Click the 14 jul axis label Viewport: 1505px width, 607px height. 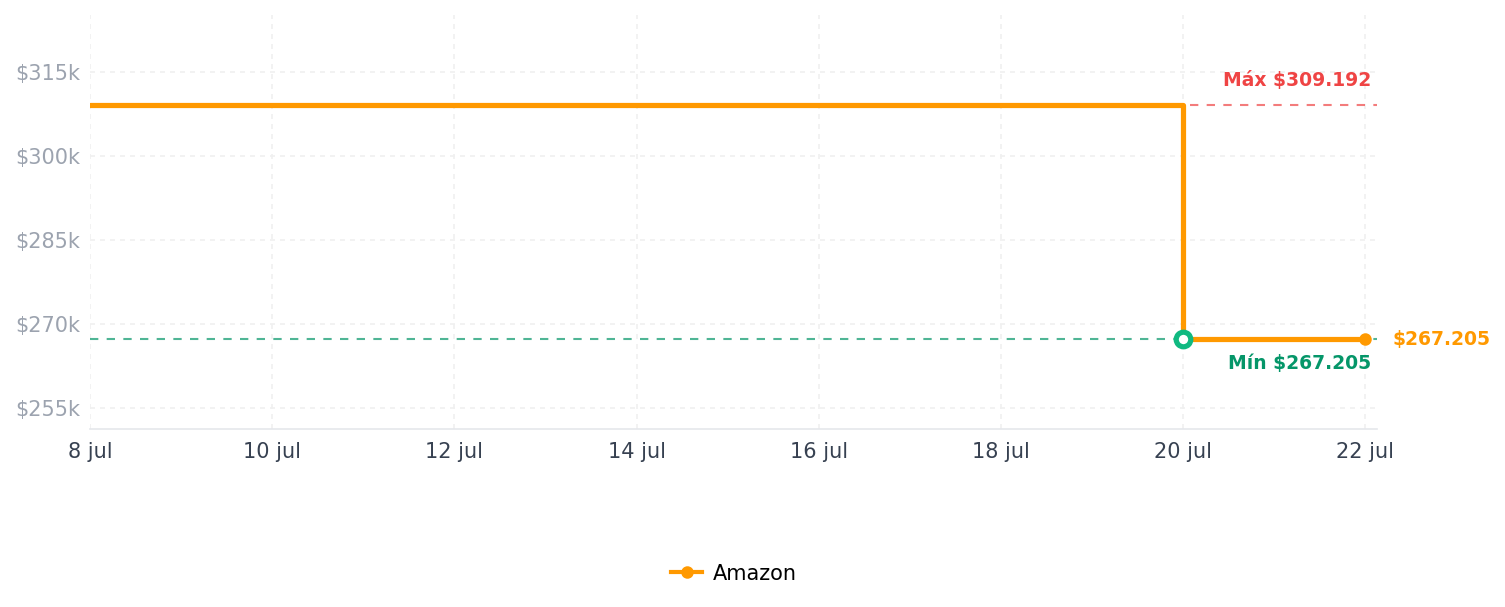[x=637, y=451]
